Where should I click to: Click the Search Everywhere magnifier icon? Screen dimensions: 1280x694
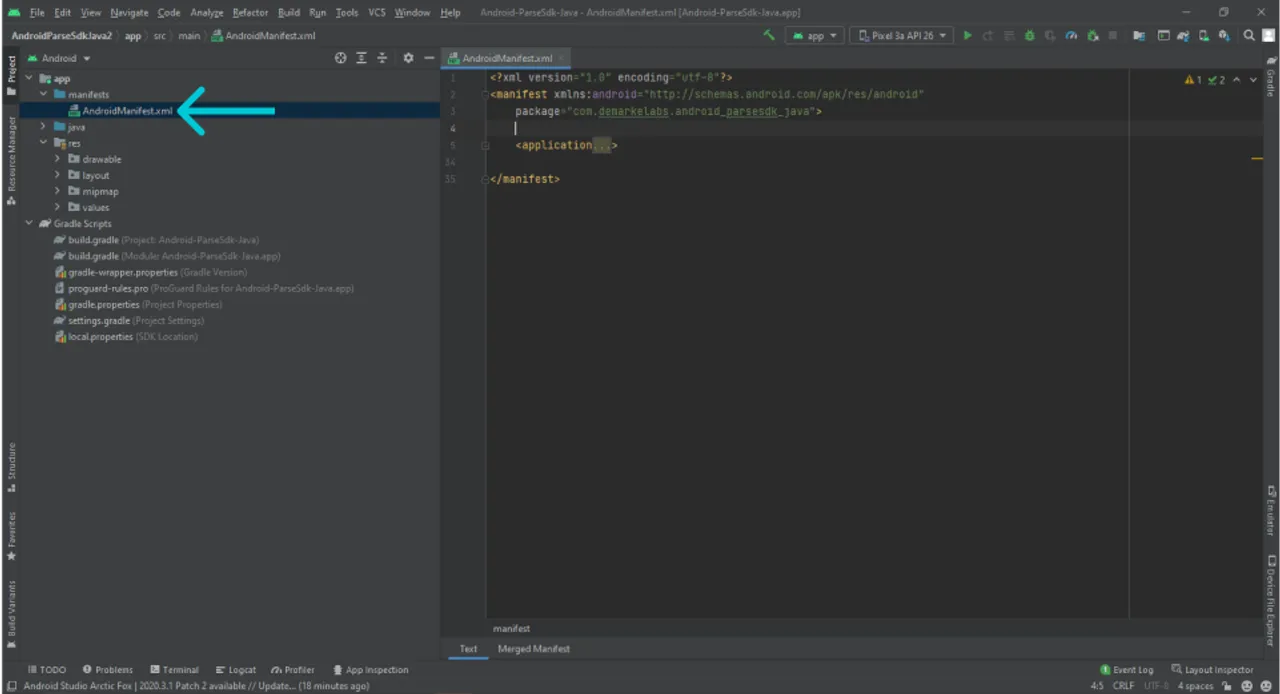click(x=1249, y=35)
